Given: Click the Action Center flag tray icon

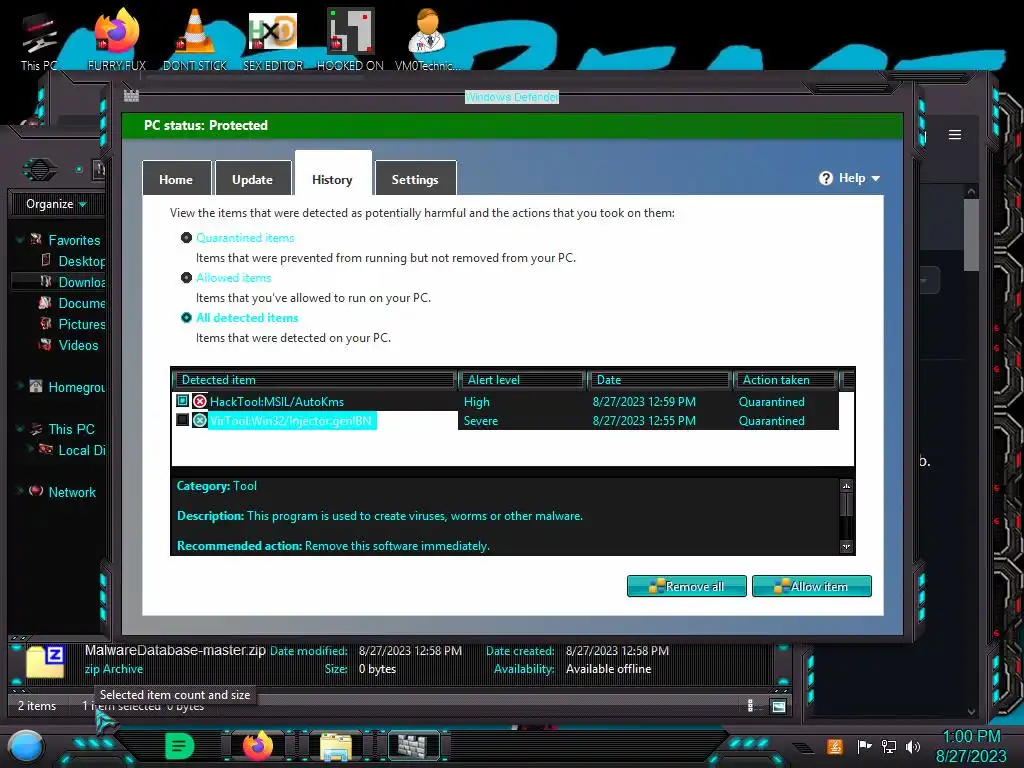Looking at the screenshot, I should [x=864, y=746].
